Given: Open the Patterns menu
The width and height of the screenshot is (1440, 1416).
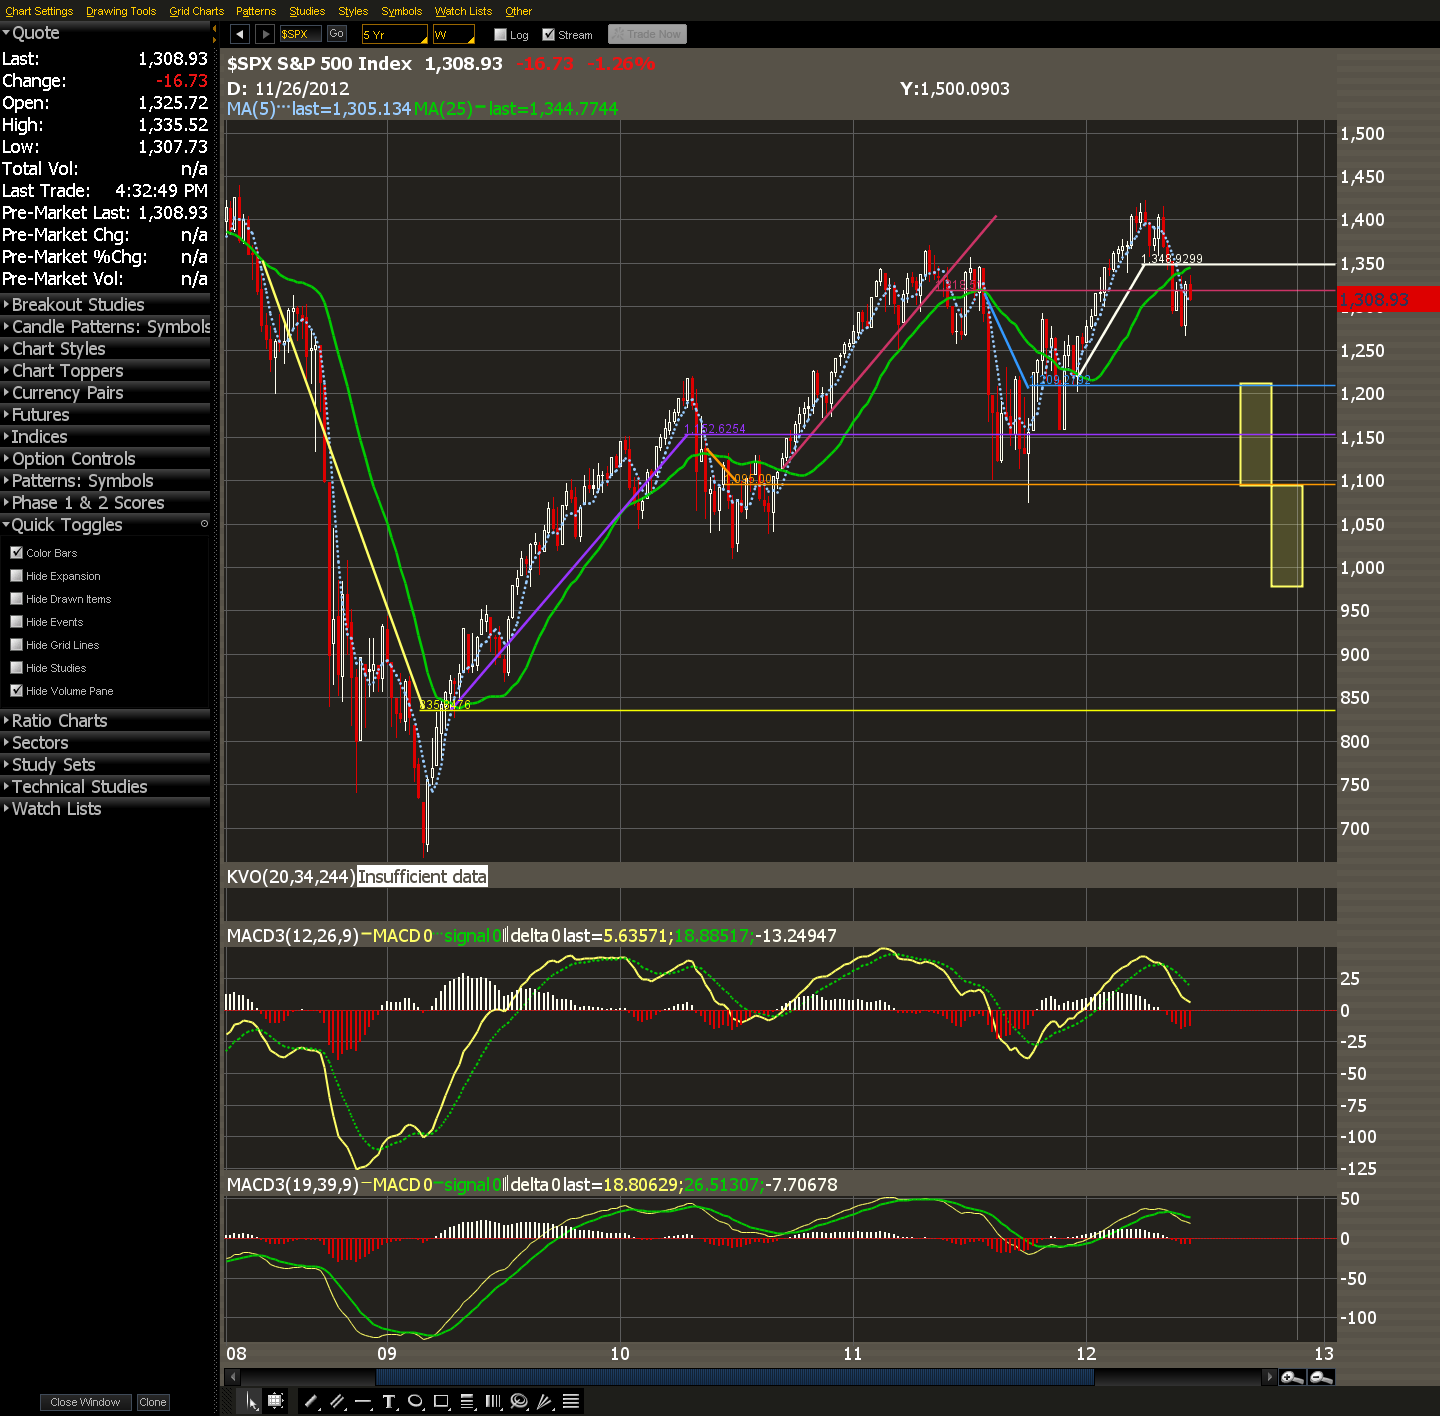Looking at the screenshot, I should (x=256, y=11).
